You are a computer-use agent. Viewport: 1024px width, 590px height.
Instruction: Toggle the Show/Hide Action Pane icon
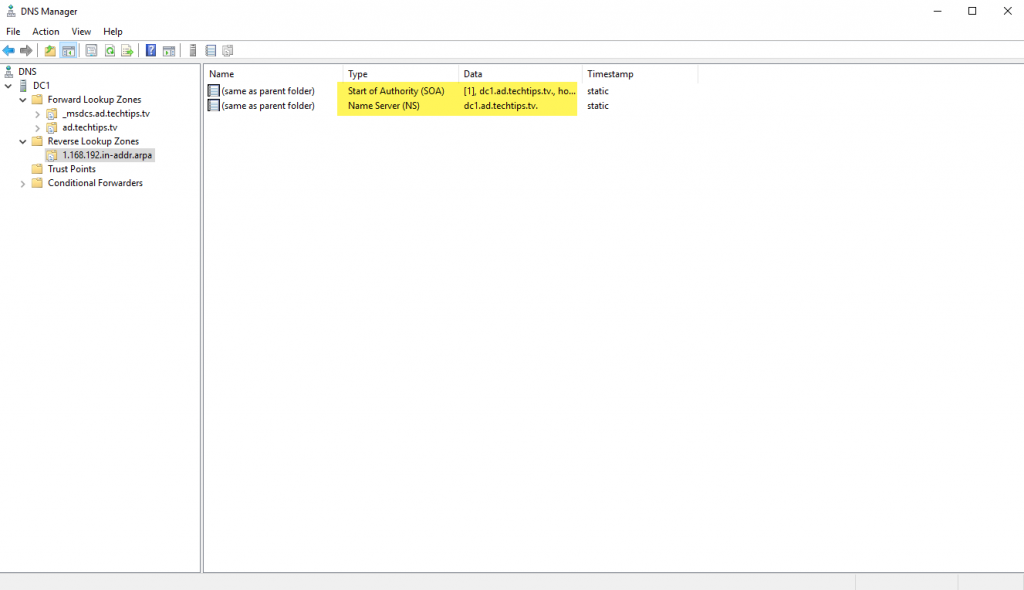[169, 50]
